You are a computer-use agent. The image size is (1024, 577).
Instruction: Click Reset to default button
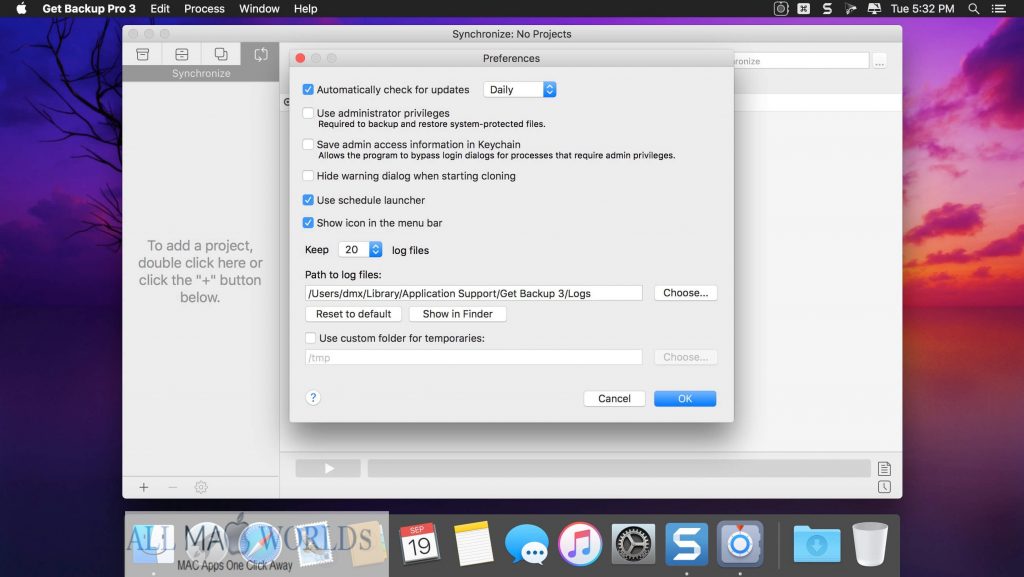pyautogui.click(x=353, y=314)
